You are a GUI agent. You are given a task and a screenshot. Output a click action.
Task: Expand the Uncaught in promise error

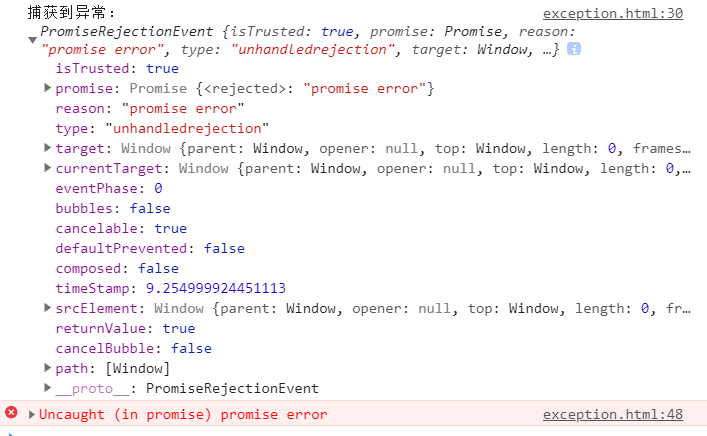32,414
